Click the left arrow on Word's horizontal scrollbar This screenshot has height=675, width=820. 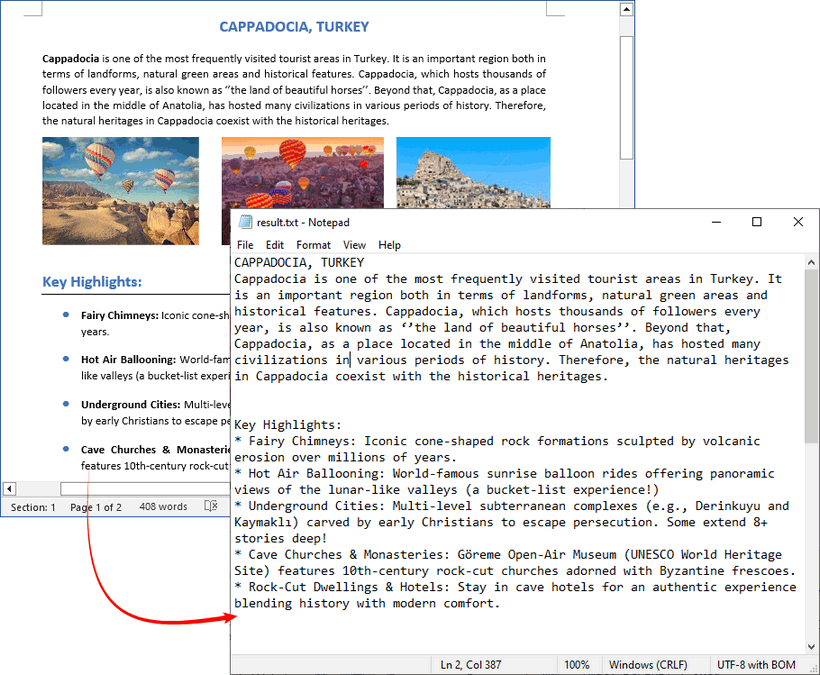pyautogui.click(x=9, y=488)
